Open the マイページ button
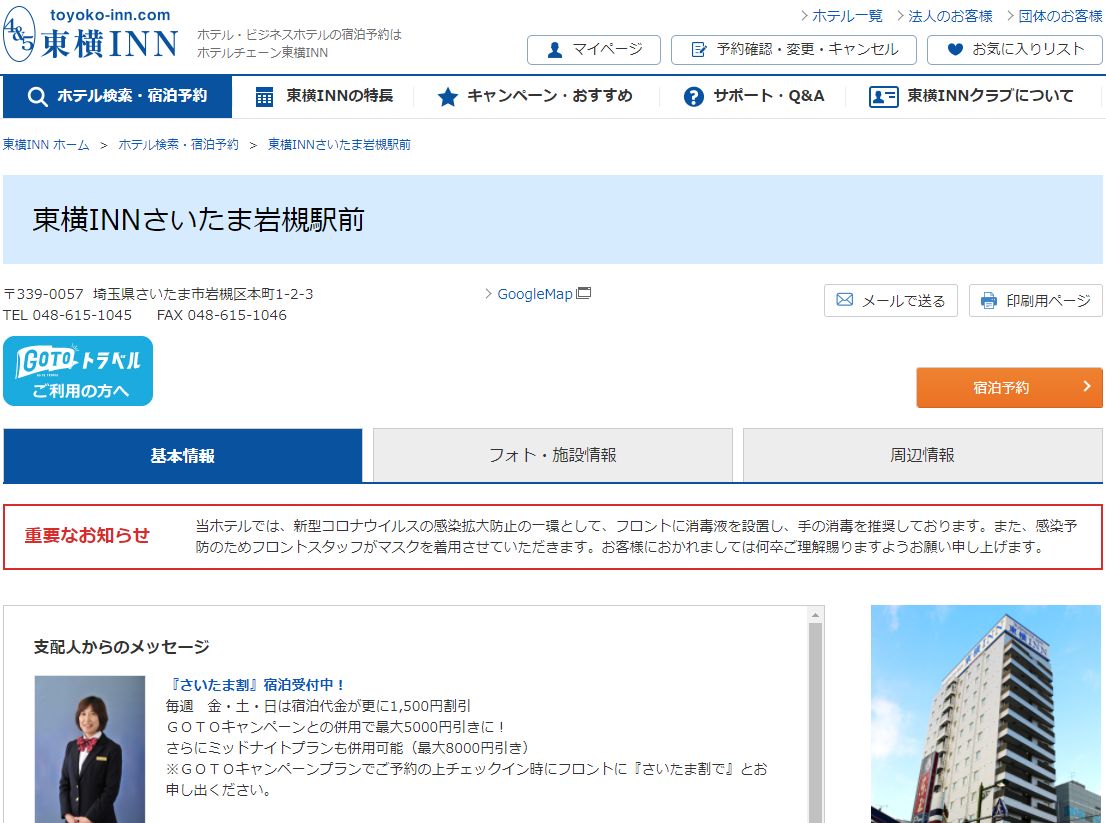1106x823 pixels. tap(594, 50)
